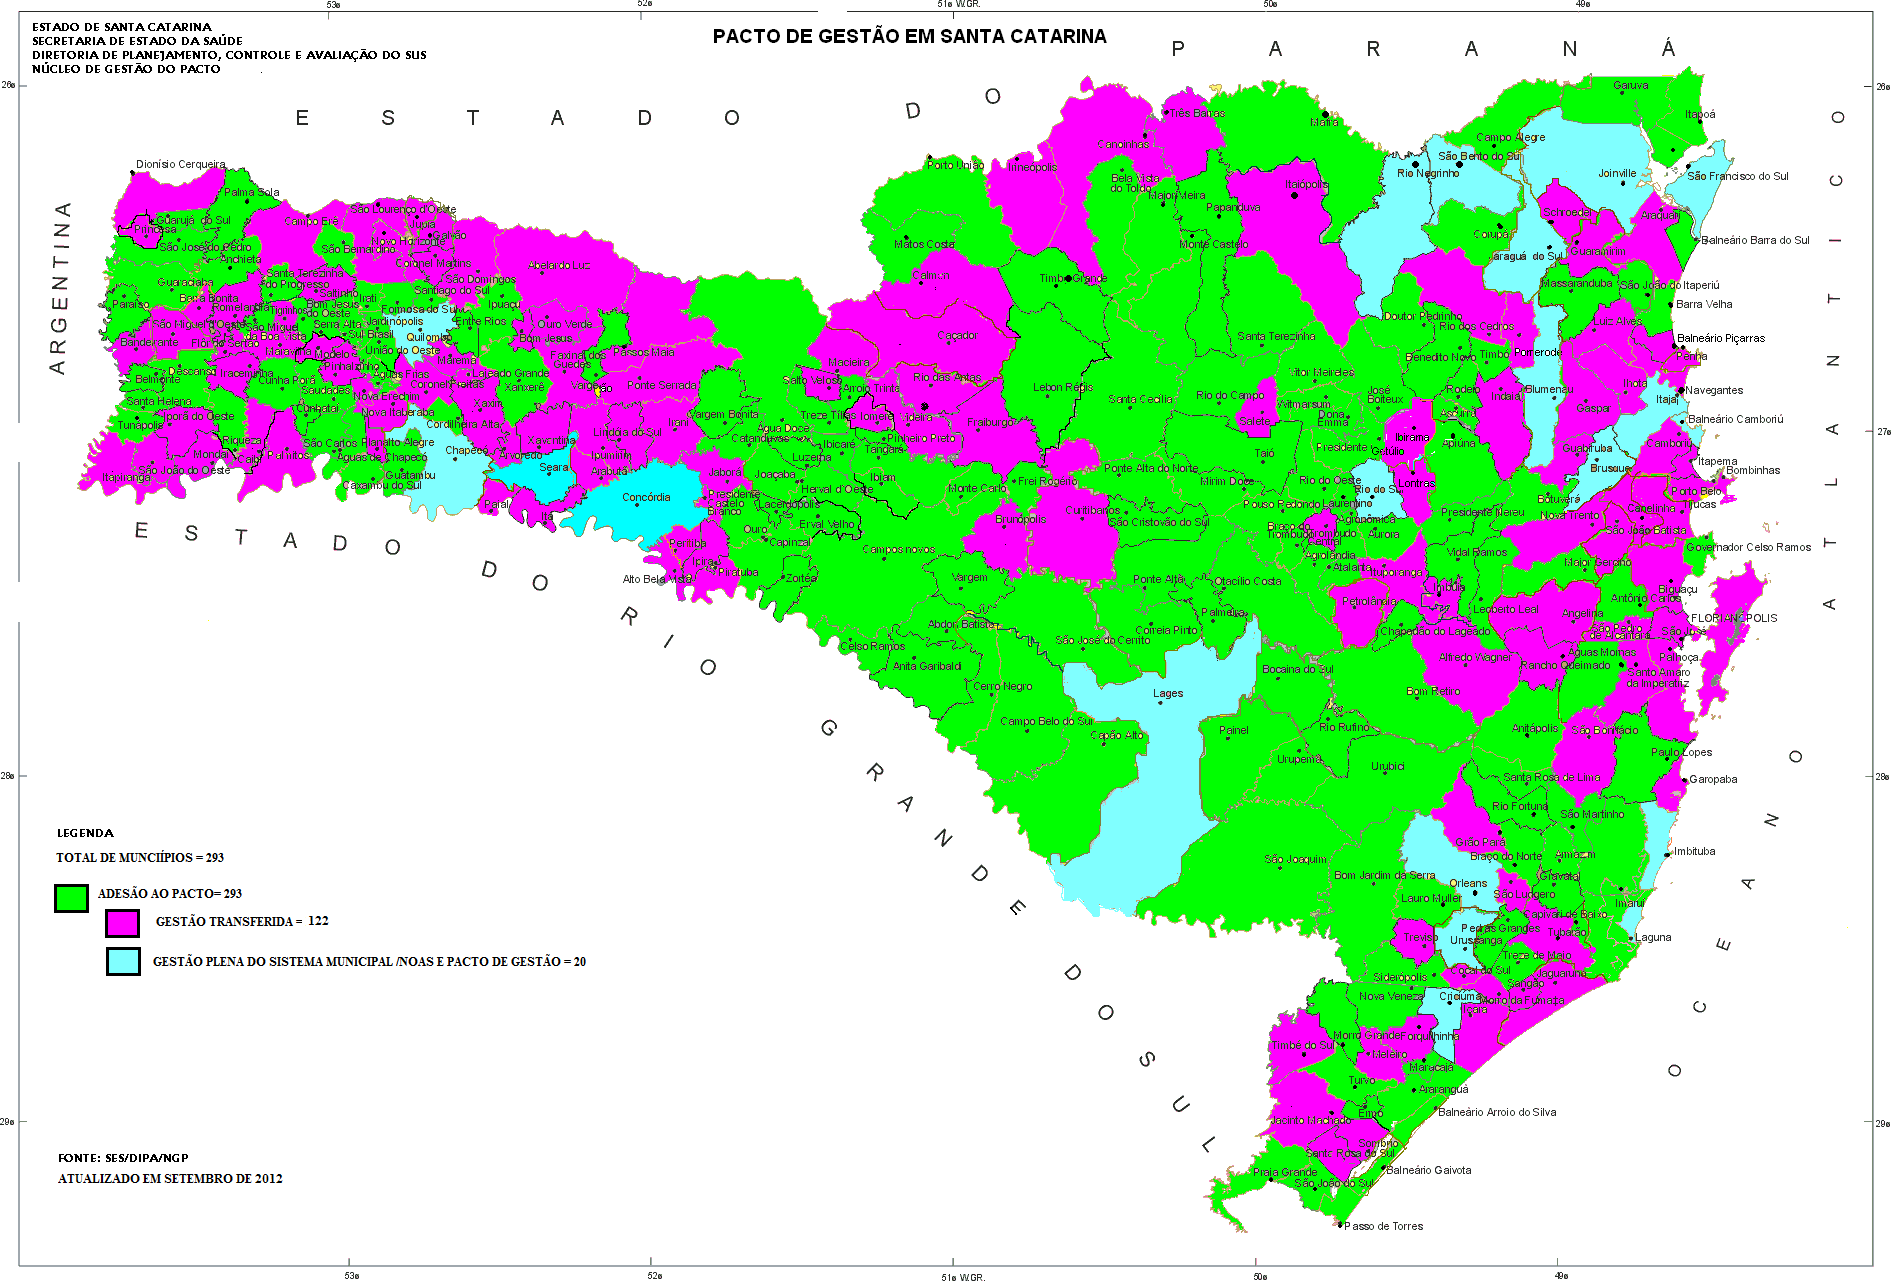Click the Total de Municípios legend text
The image size is (1892, 1281).
pos(140,857)
